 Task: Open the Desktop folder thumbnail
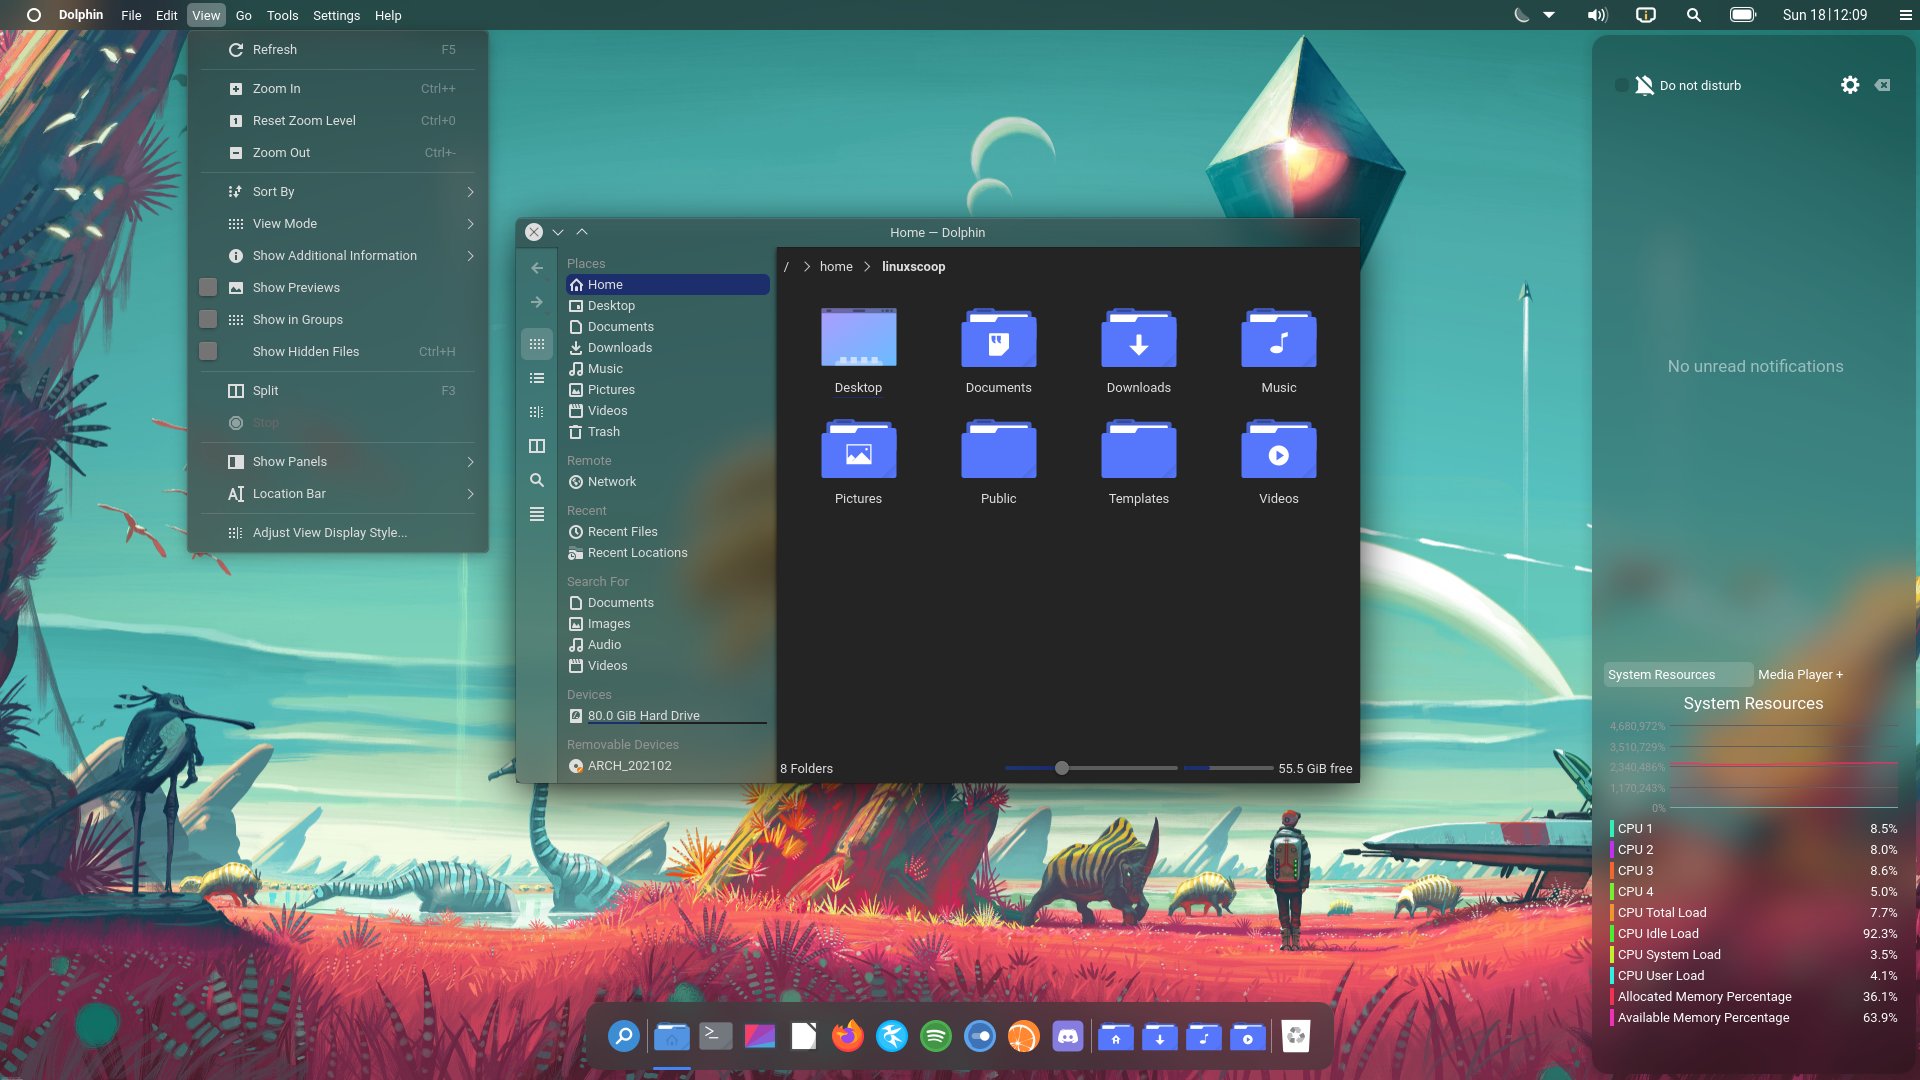coord(858,338)
